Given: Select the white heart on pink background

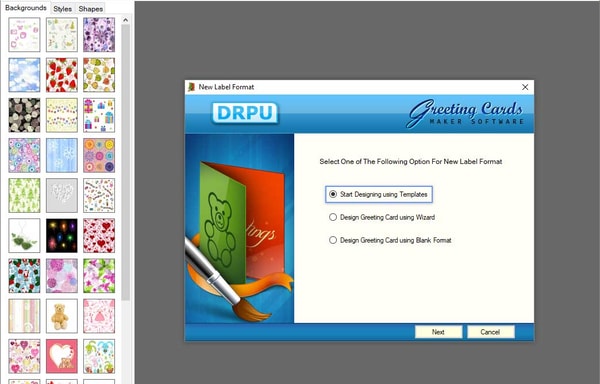Looking at the screenshot, I should [62, 356].
